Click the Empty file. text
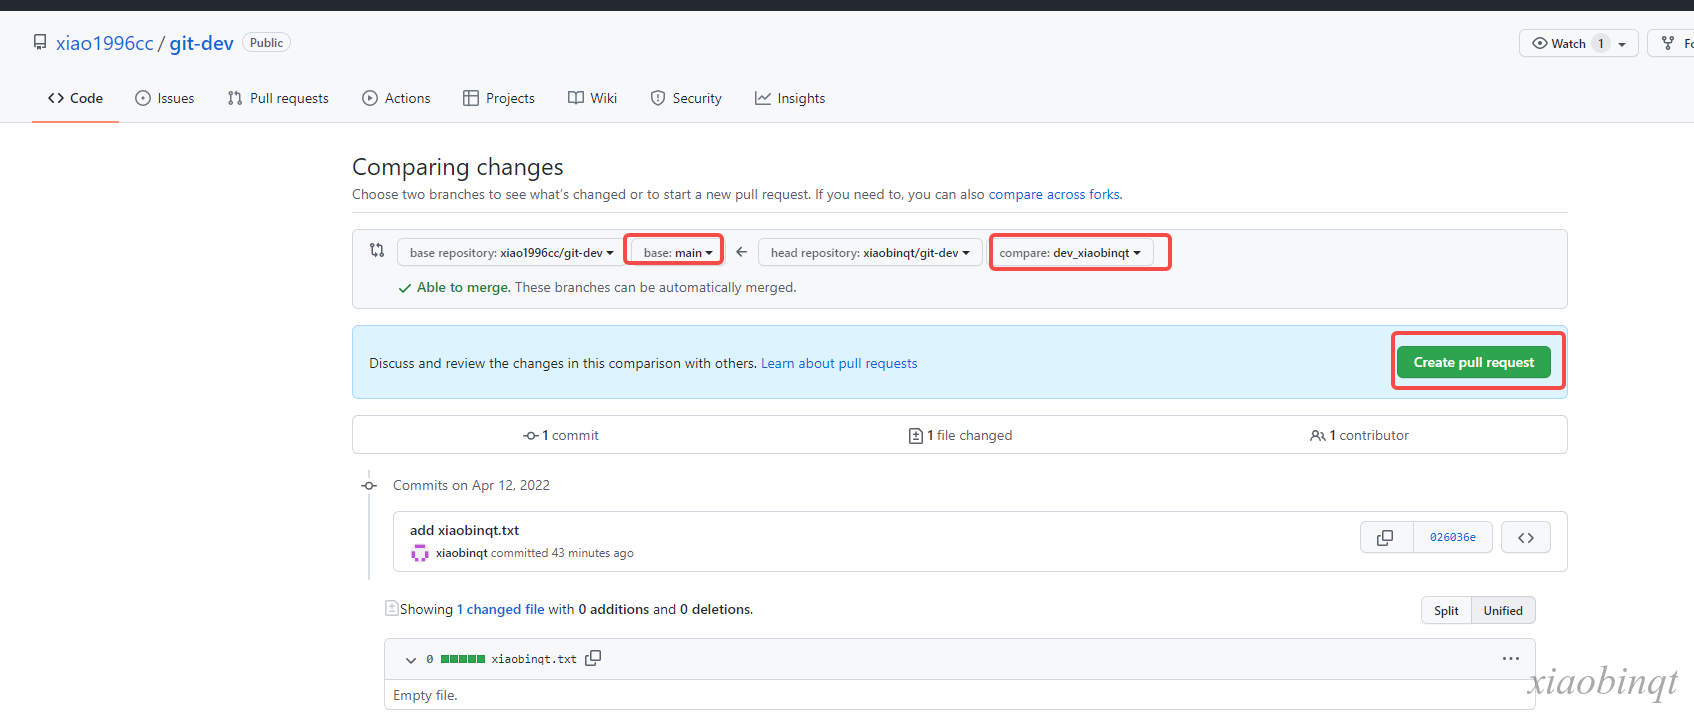This screenshot has height=725, width=1694. point(425,695)
